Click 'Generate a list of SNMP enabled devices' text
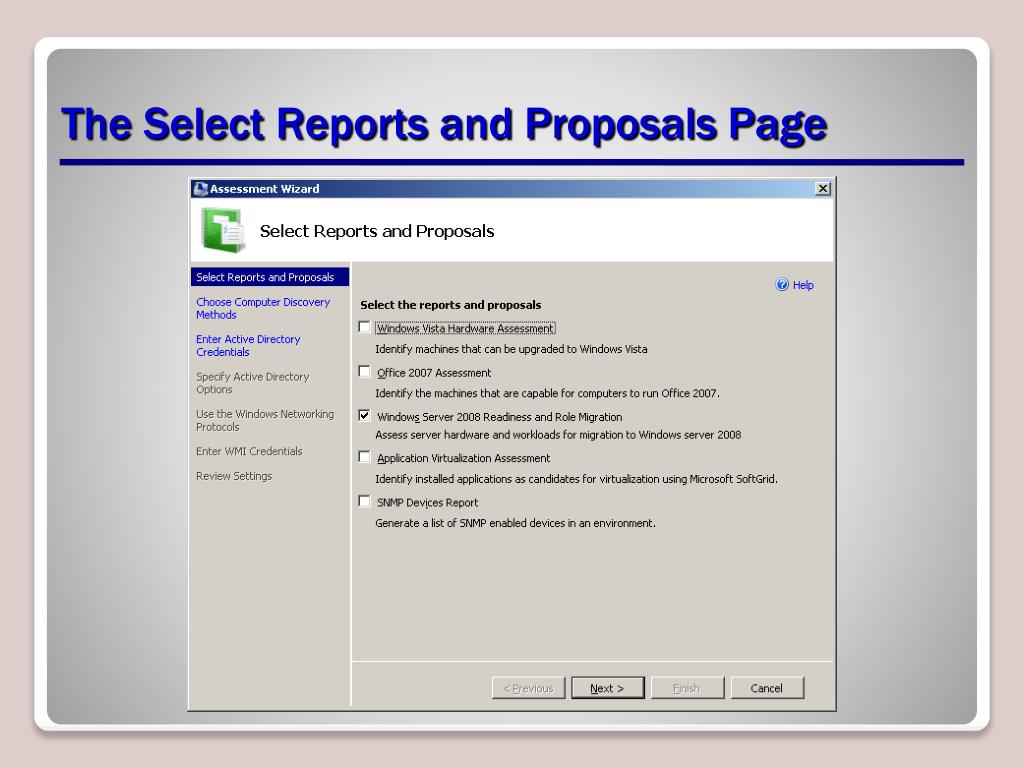 [x=515, y=523]
